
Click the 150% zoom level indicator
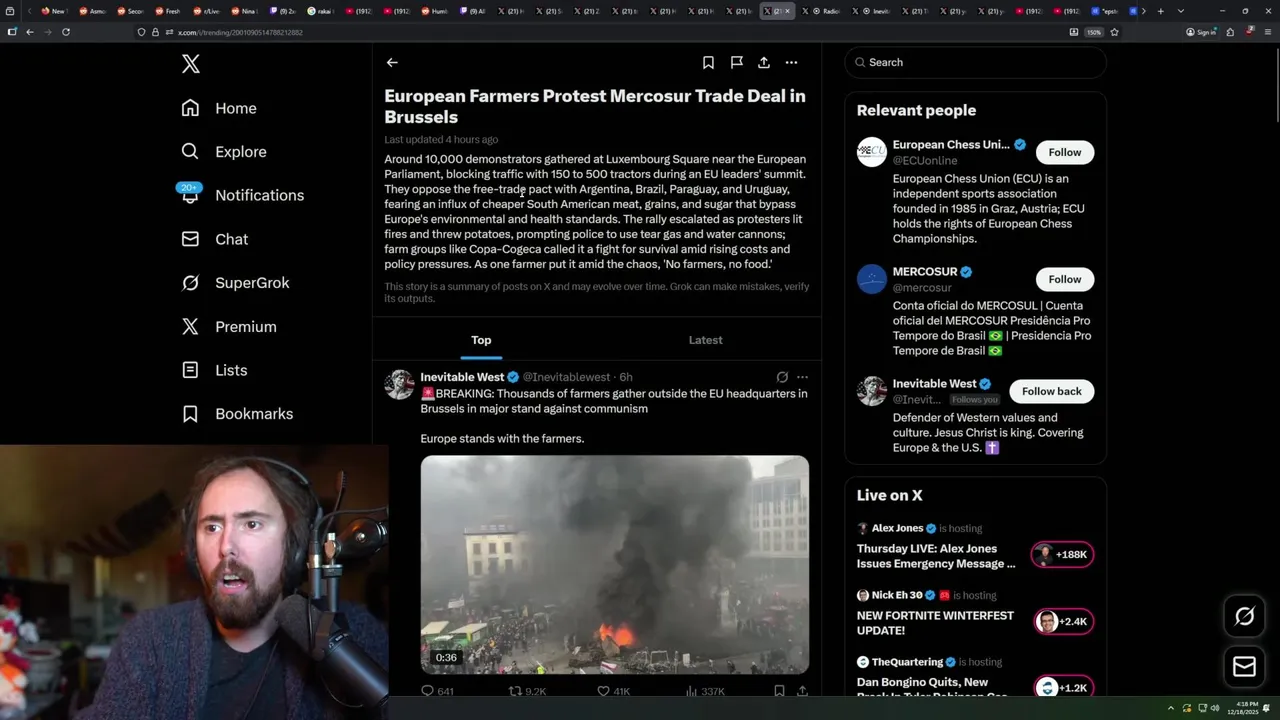tap(1094, 32)
